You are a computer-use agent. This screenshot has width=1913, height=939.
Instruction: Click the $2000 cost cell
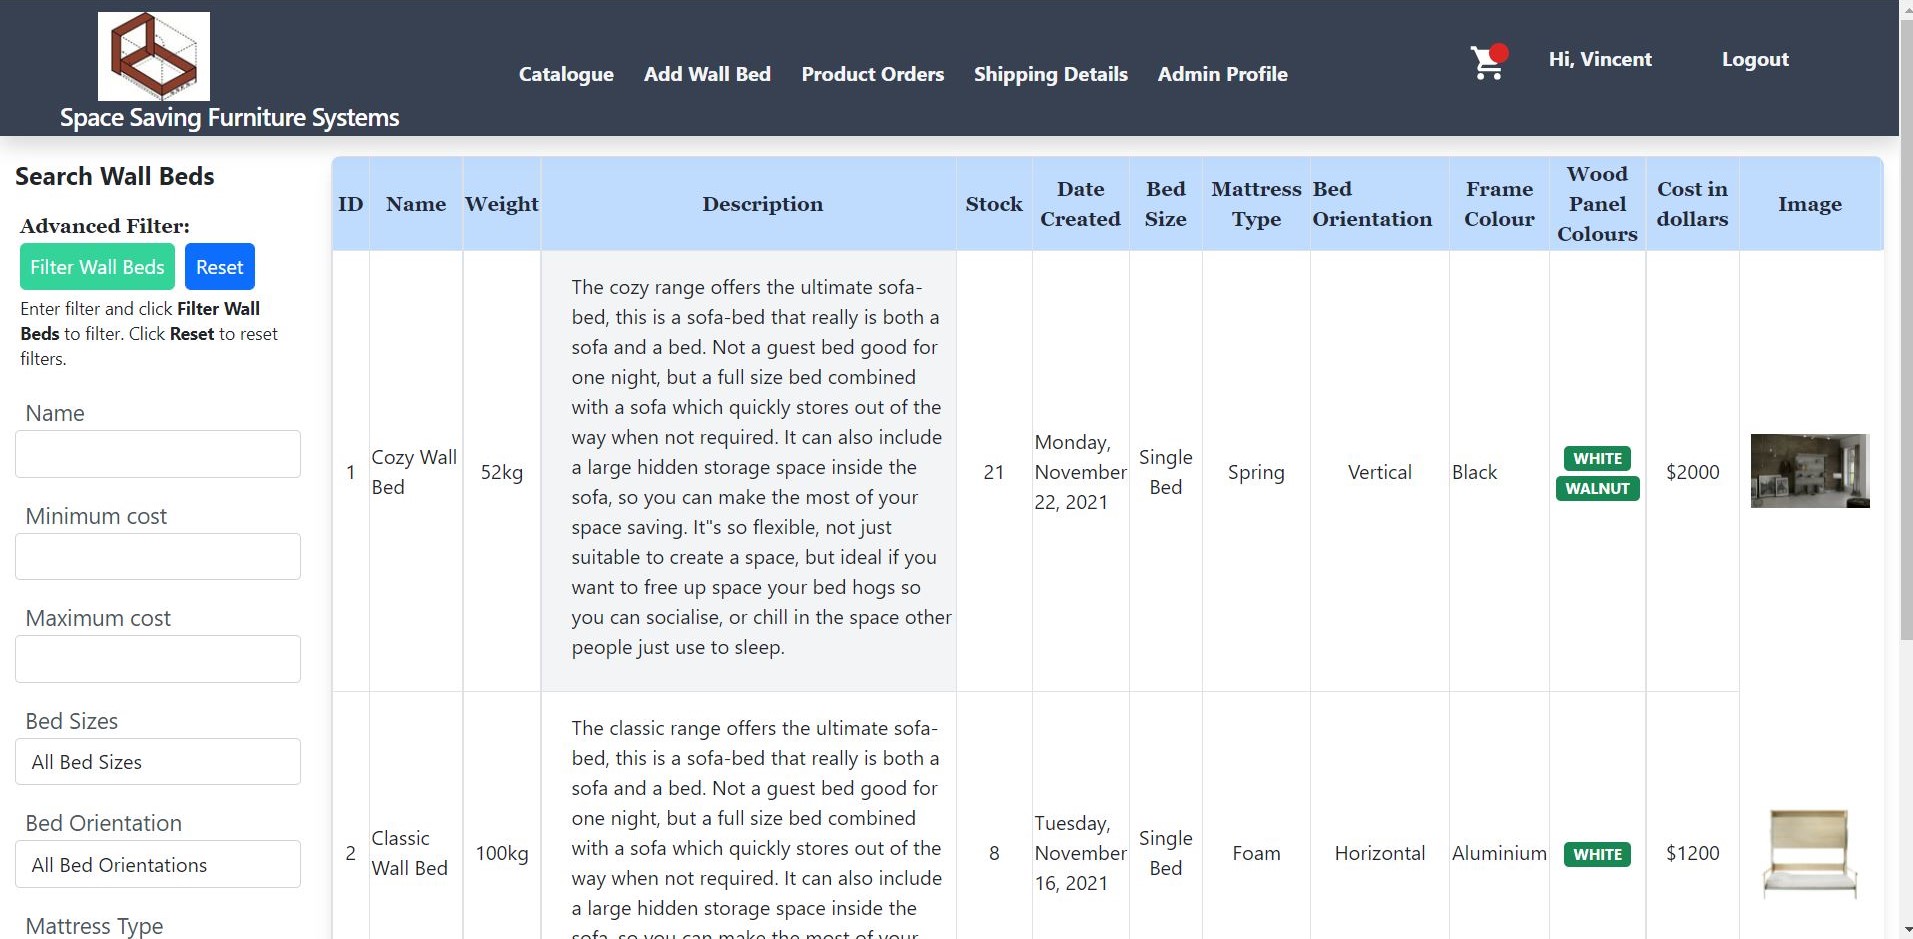tap(1692, 472)
